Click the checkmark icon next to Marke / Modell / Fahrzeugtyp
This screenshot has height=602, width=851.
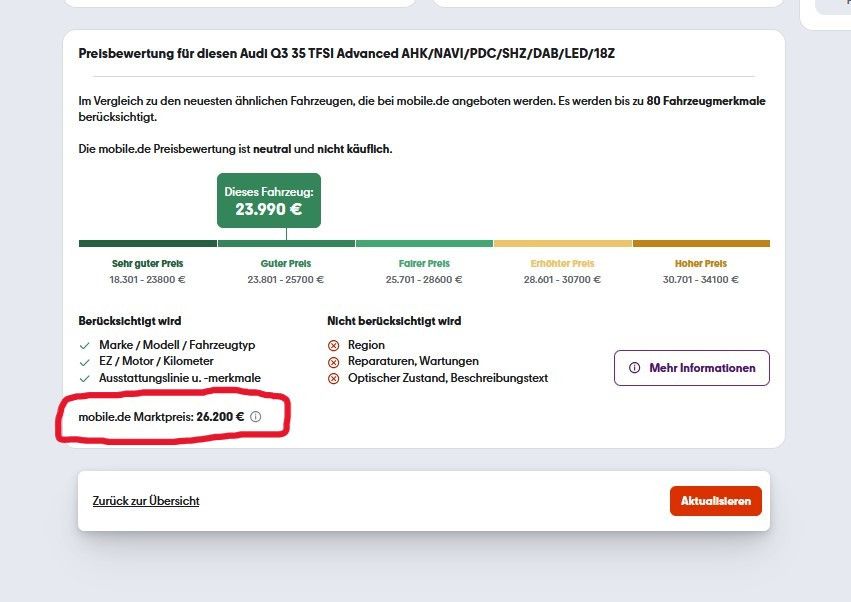[x=84, y=345]
